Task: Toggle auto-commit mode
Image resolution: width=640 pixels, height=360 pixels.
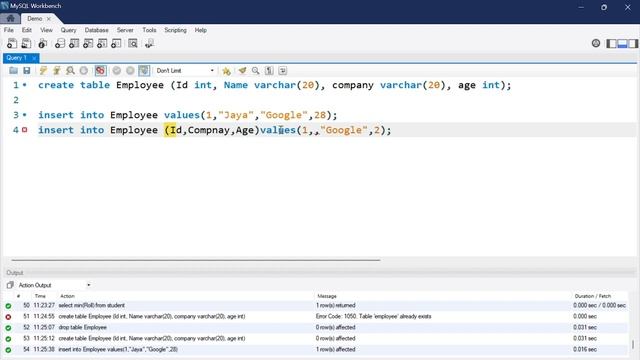Action: click(144, 71)
